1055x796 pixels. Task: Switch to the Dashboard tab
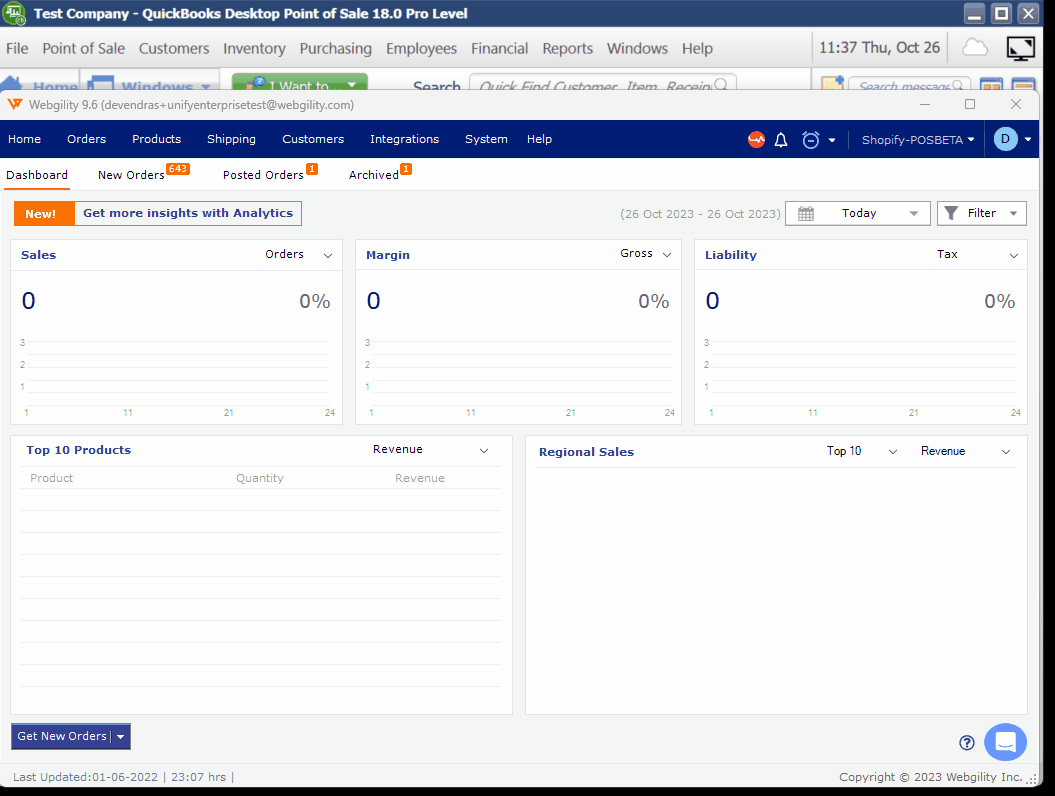pos(37,175)
